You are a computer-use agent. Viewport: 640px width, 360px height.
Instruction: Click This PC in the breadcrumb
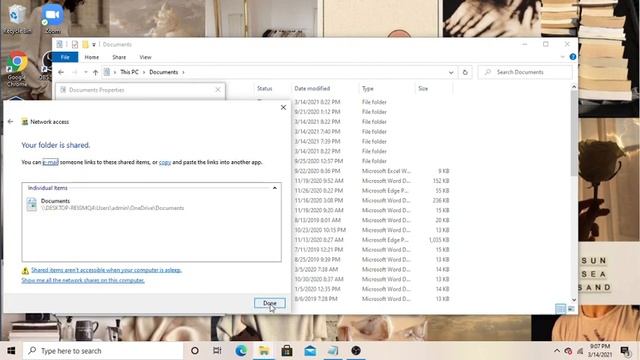129,72
